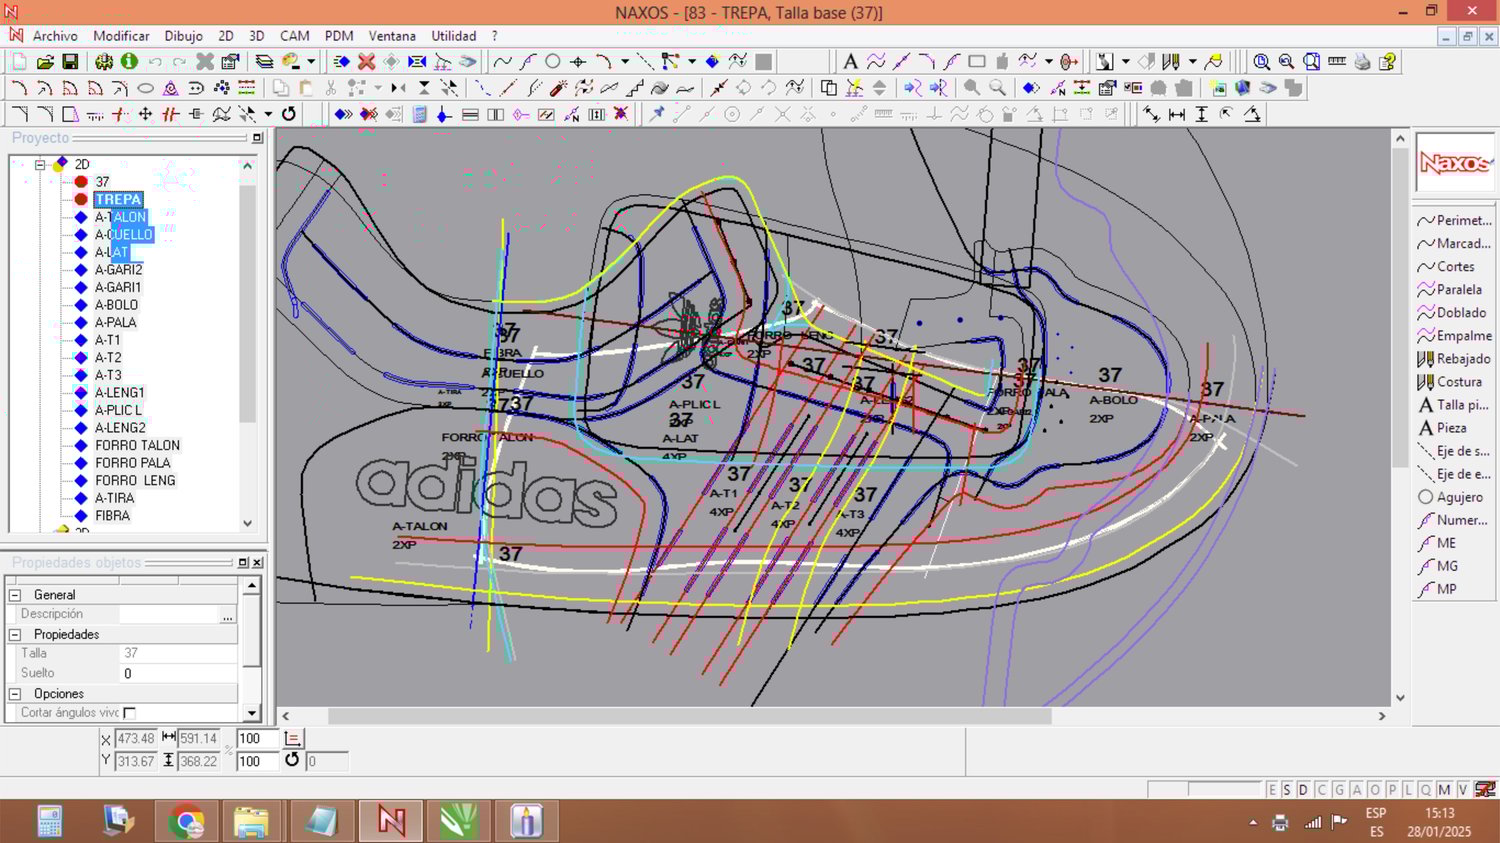Image resolution: width=1500 pixels, height=843 pixels.
Task: Open a file with the folder icon
Action: pyautogui.click(x=45, y=62)
